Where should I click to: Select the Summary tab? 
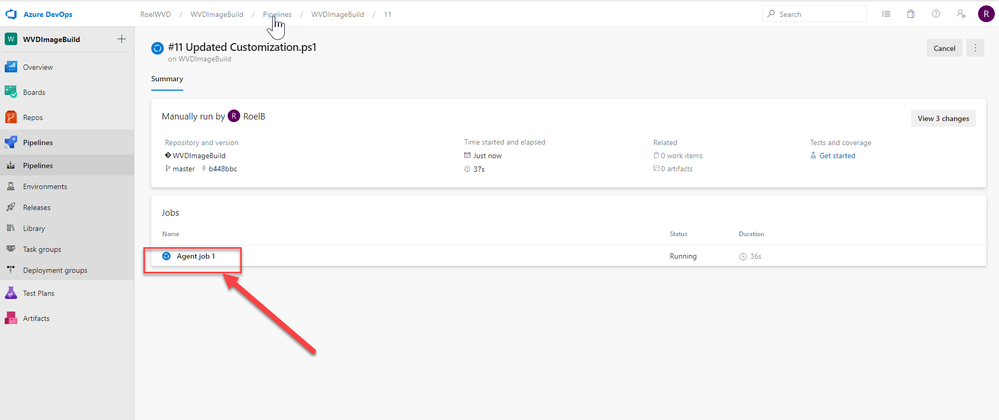[167, 79]
